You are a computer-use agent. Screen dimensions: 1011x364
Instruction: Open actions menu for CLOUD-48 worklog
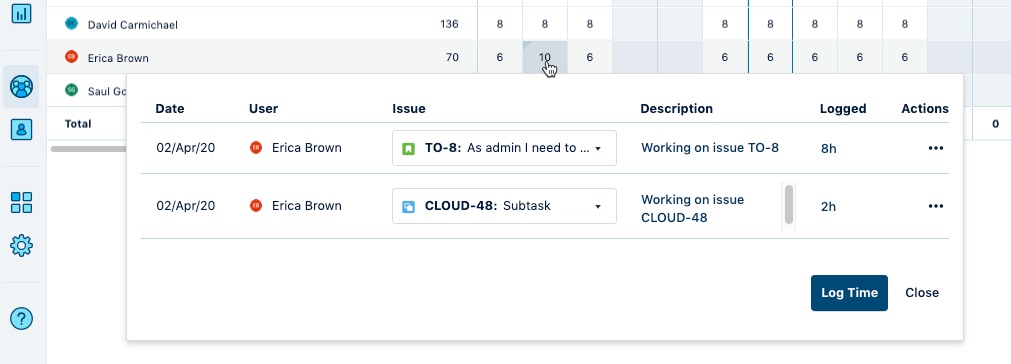click(x=936, y=206)
